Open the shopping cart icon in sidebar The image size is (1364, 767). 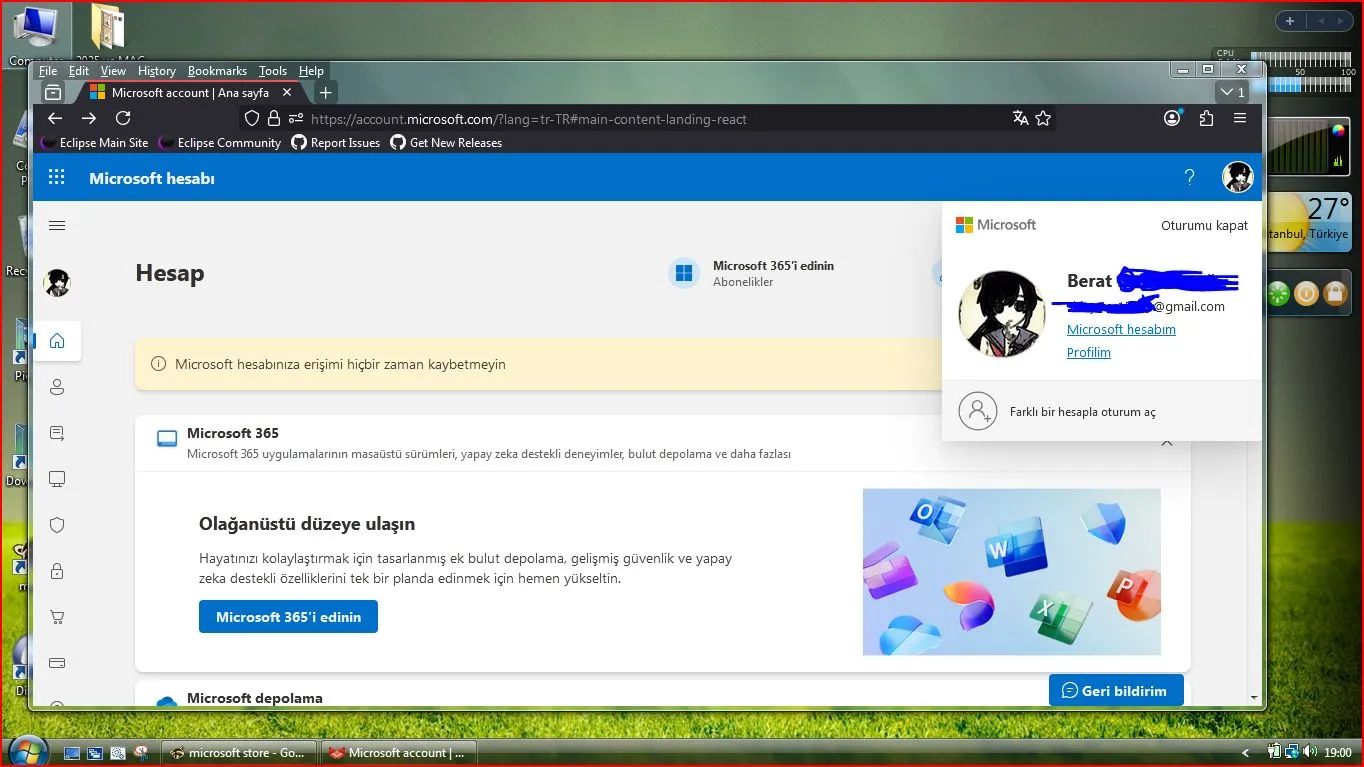point(57,617)
